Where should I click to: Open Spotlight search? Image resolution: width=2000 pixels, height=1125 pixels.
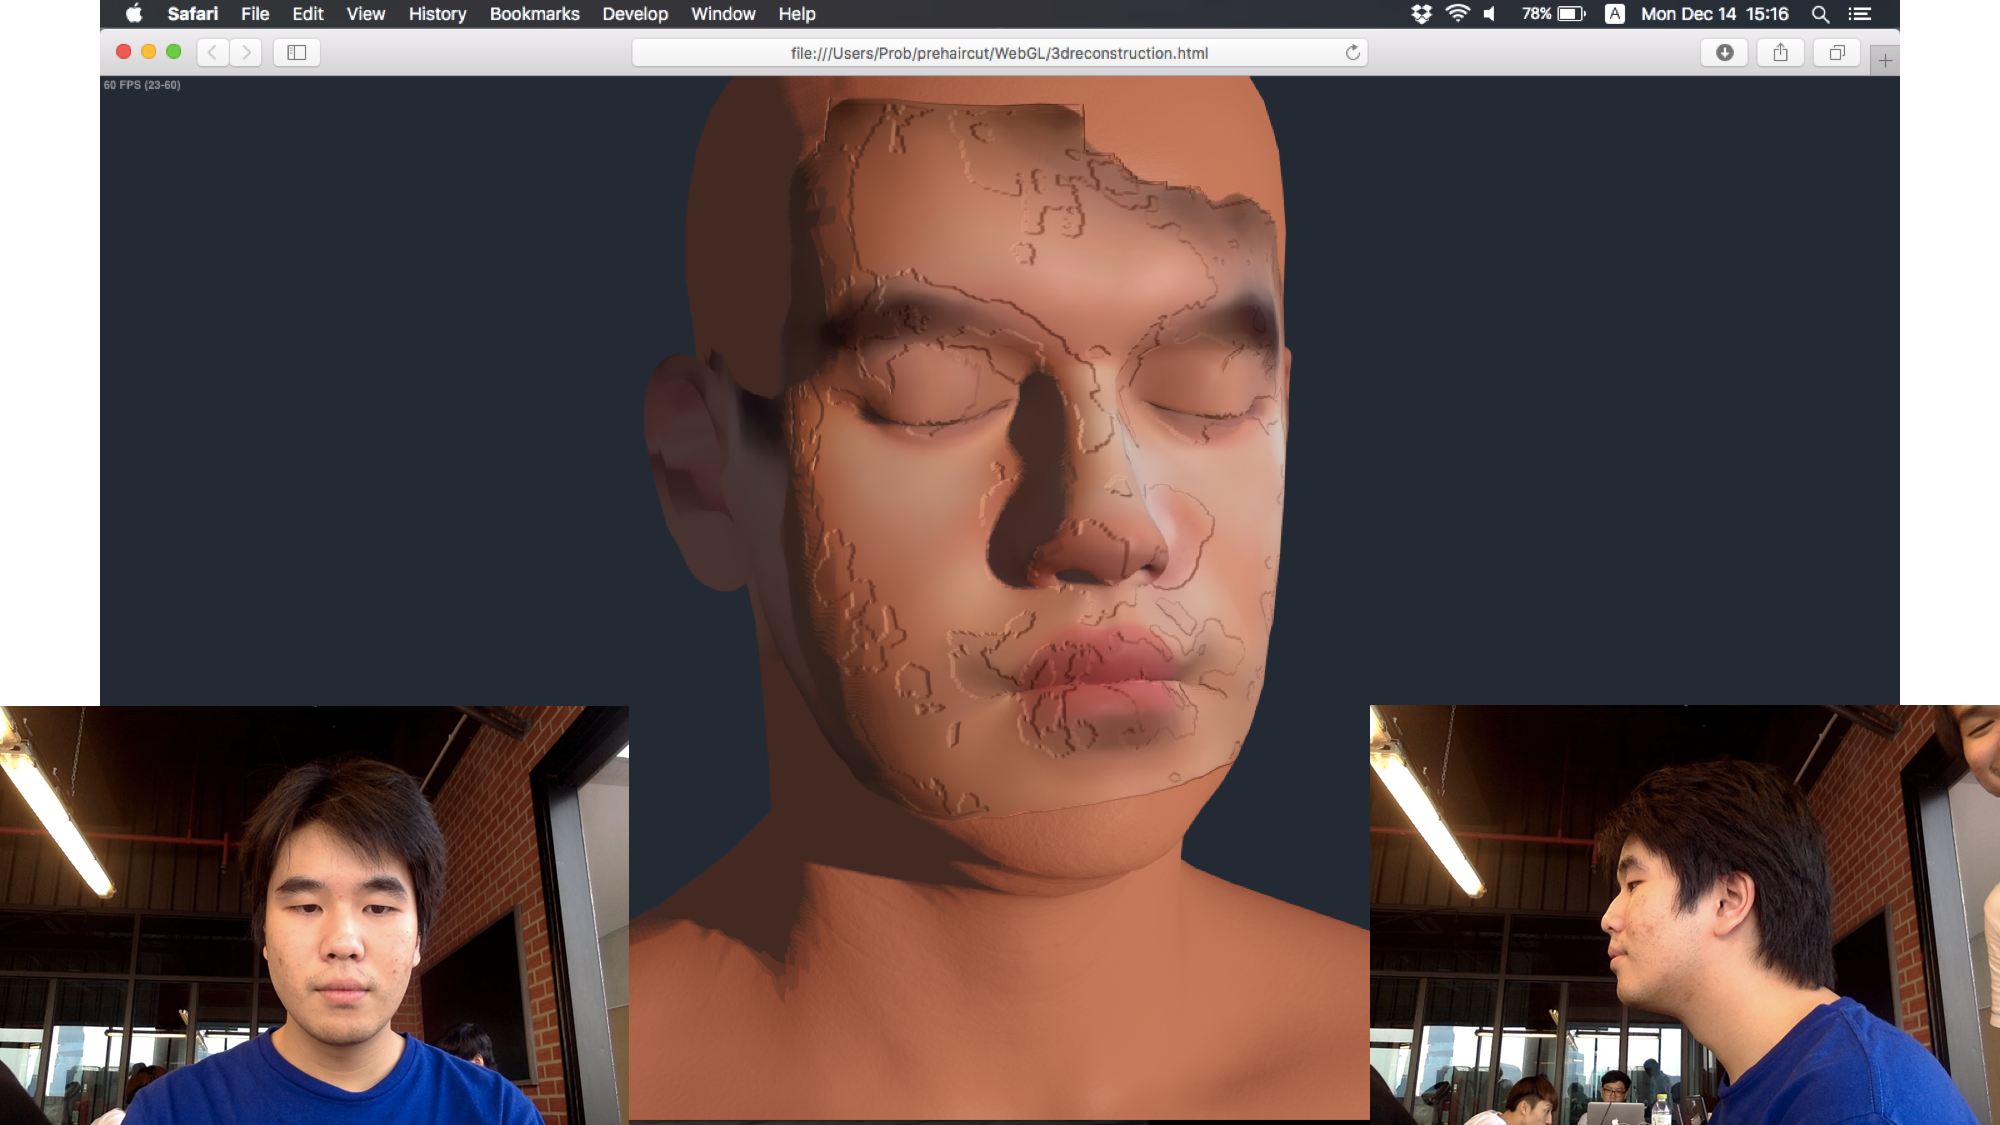point(1820,14)
